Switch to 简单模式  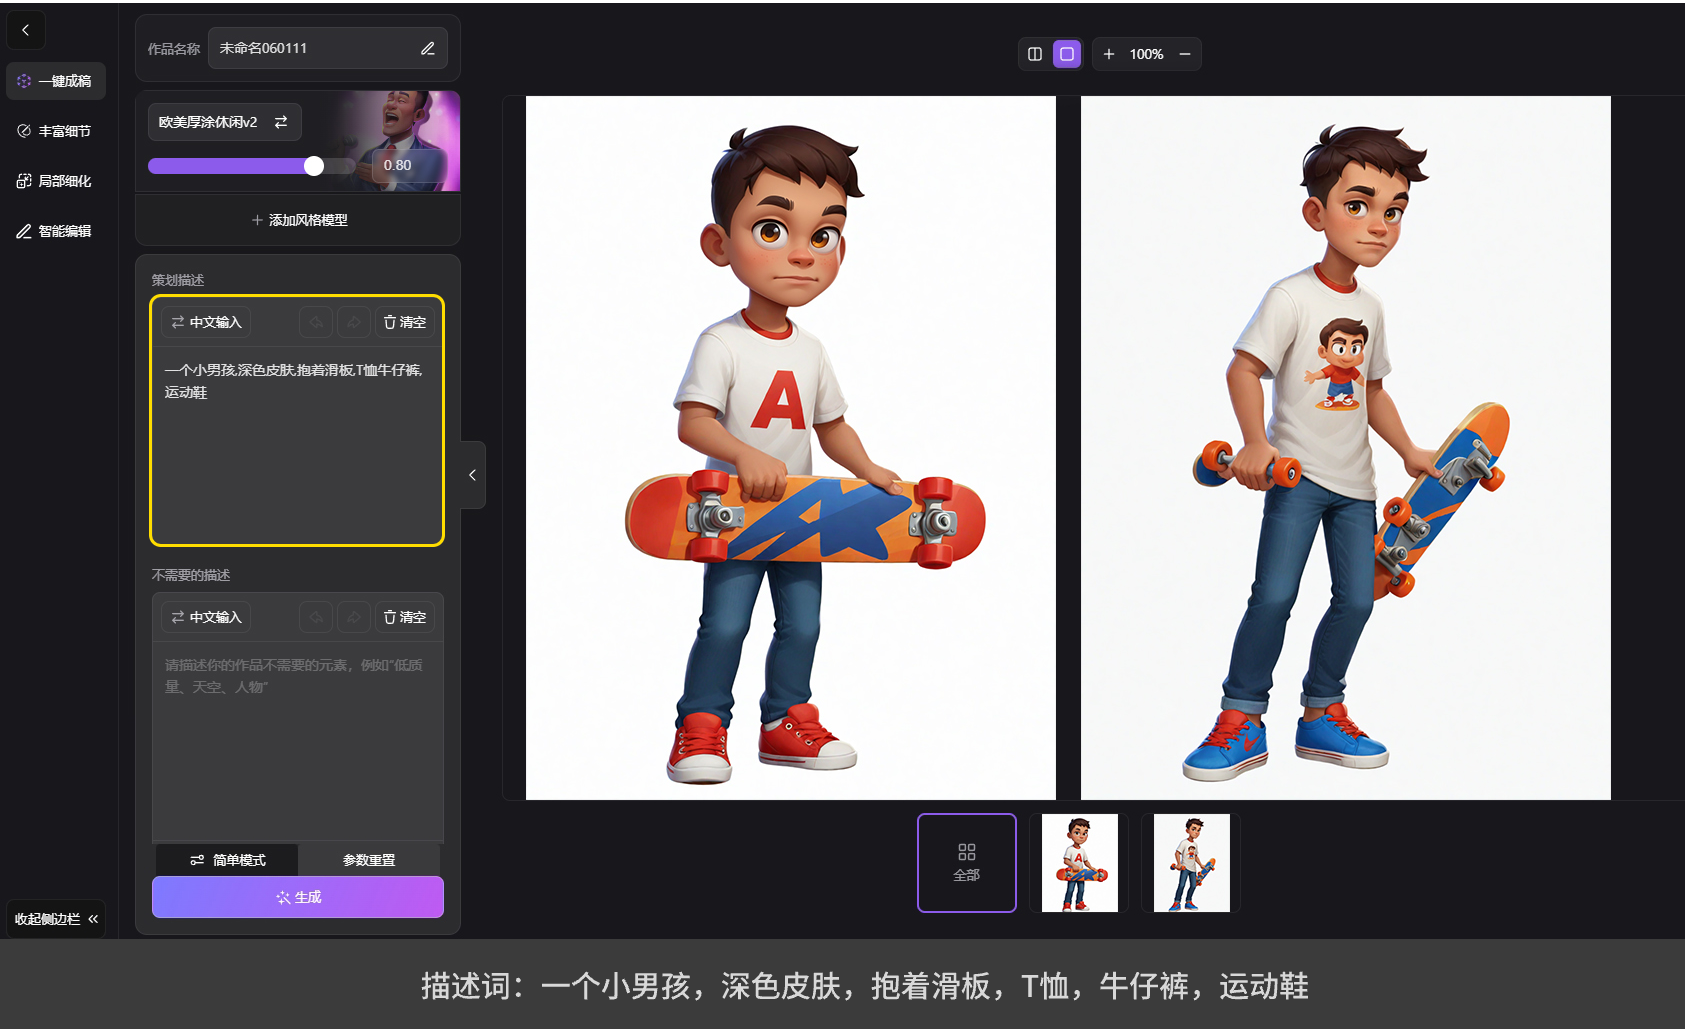[x=227, y=860]
